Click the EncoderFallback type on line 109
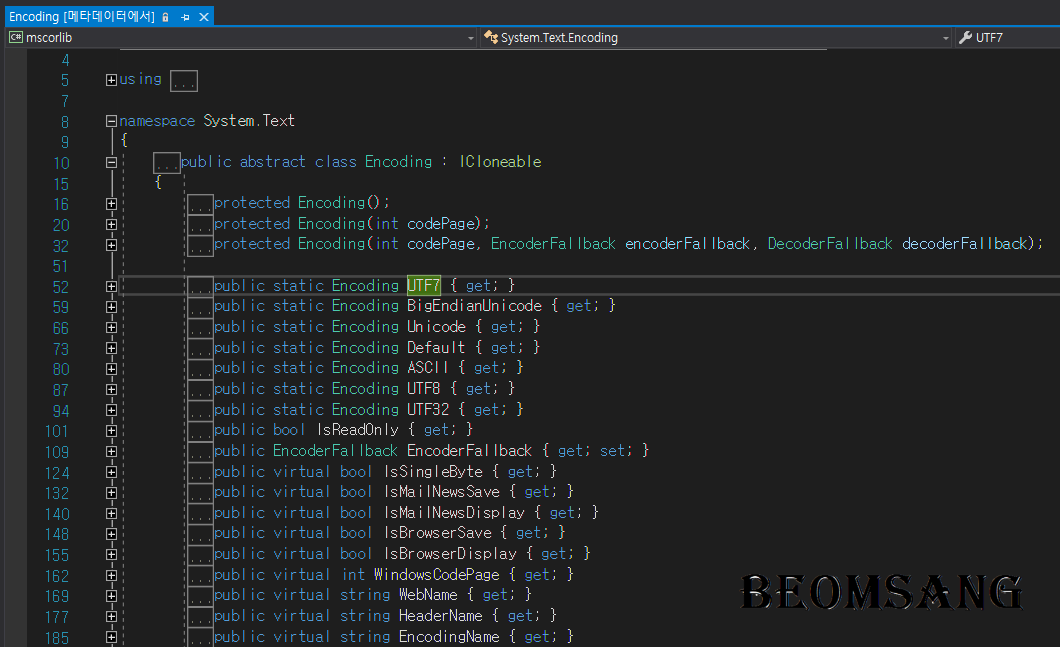This screenshot has width=1060, height=647. pos(335,450)
